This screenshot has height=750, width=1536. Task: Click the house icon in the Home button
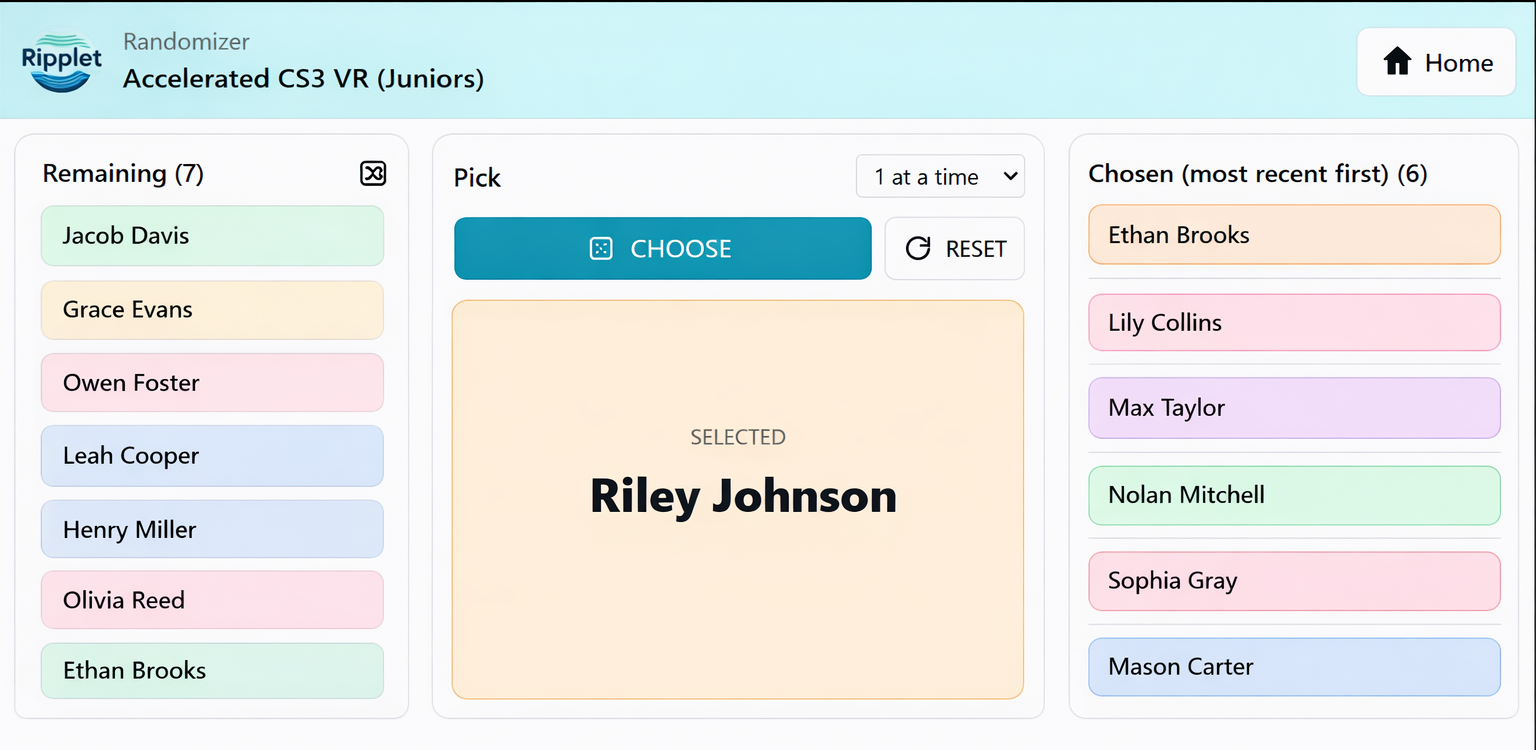pyautogui.click(x=1398, y=61)
